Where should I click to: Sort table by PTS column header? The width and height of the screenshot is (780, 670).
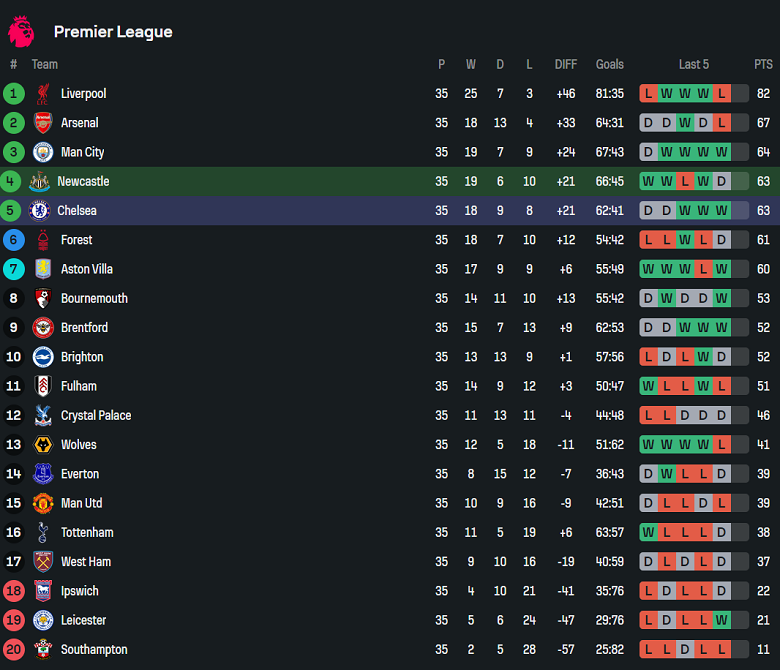click(763, 65)
